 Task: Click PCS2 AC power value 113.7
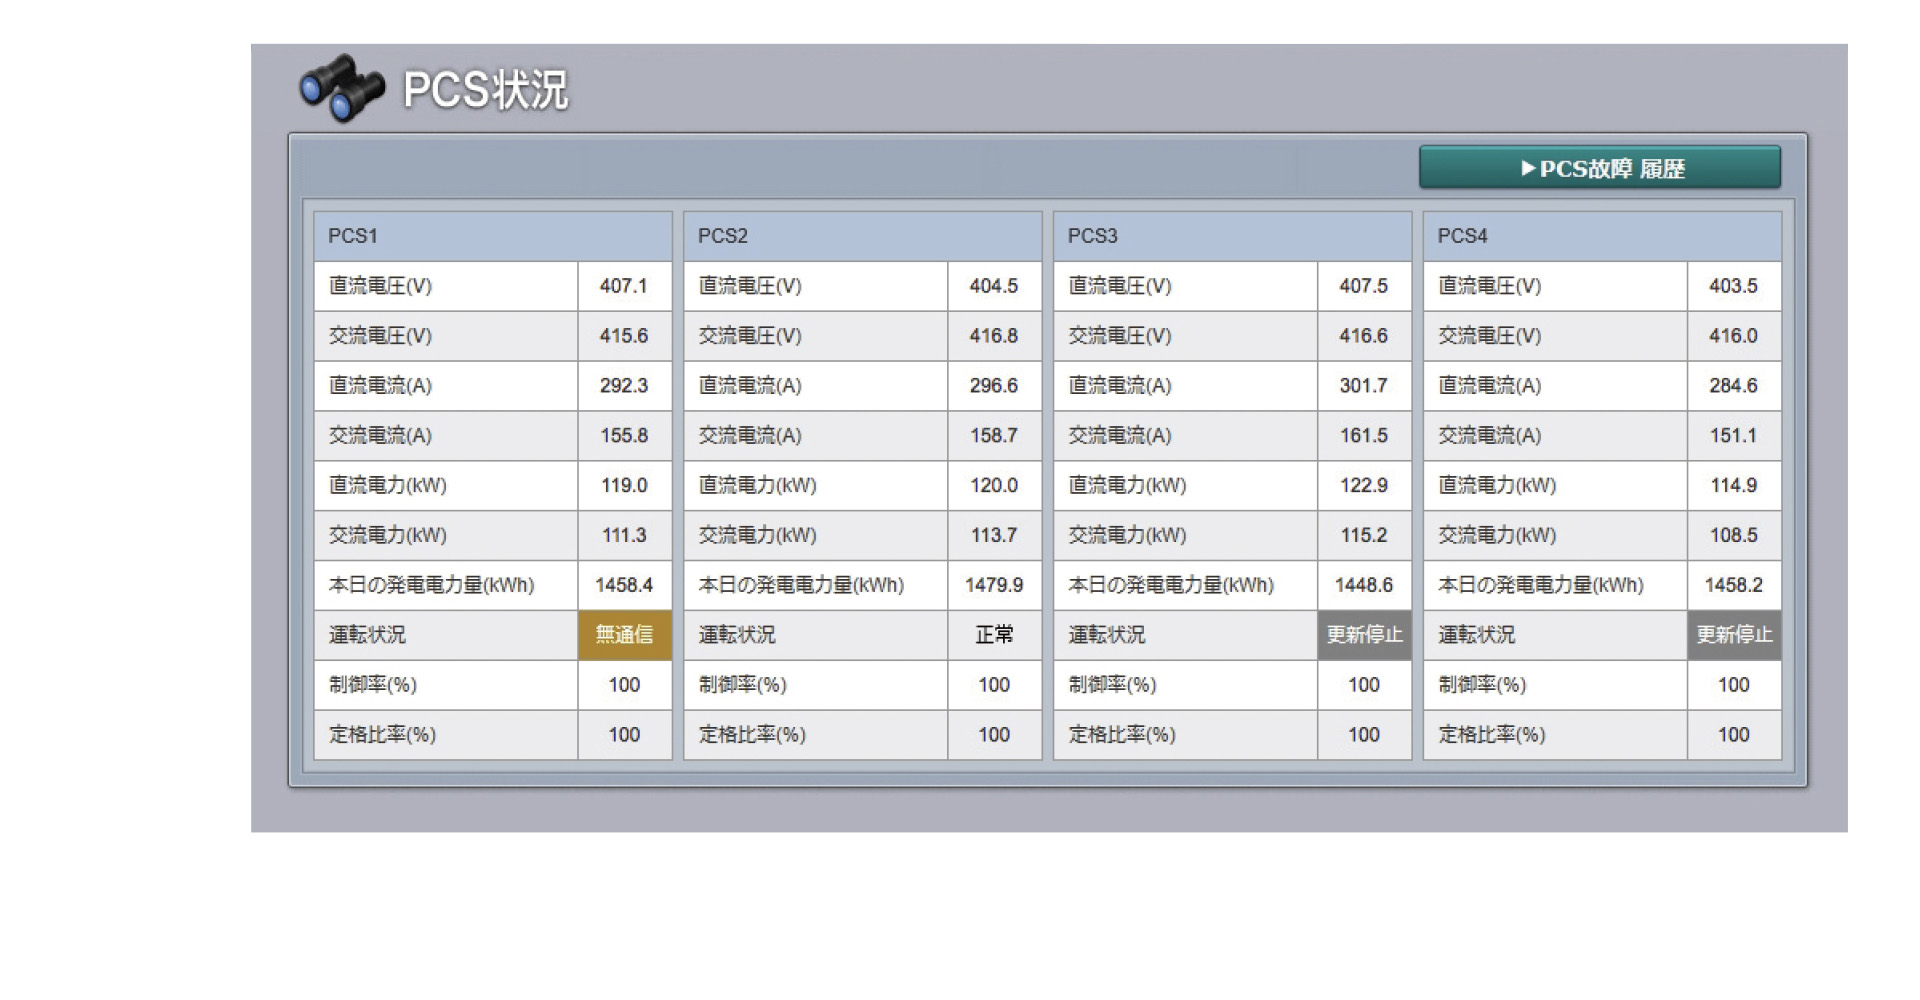tap(994, 536)
